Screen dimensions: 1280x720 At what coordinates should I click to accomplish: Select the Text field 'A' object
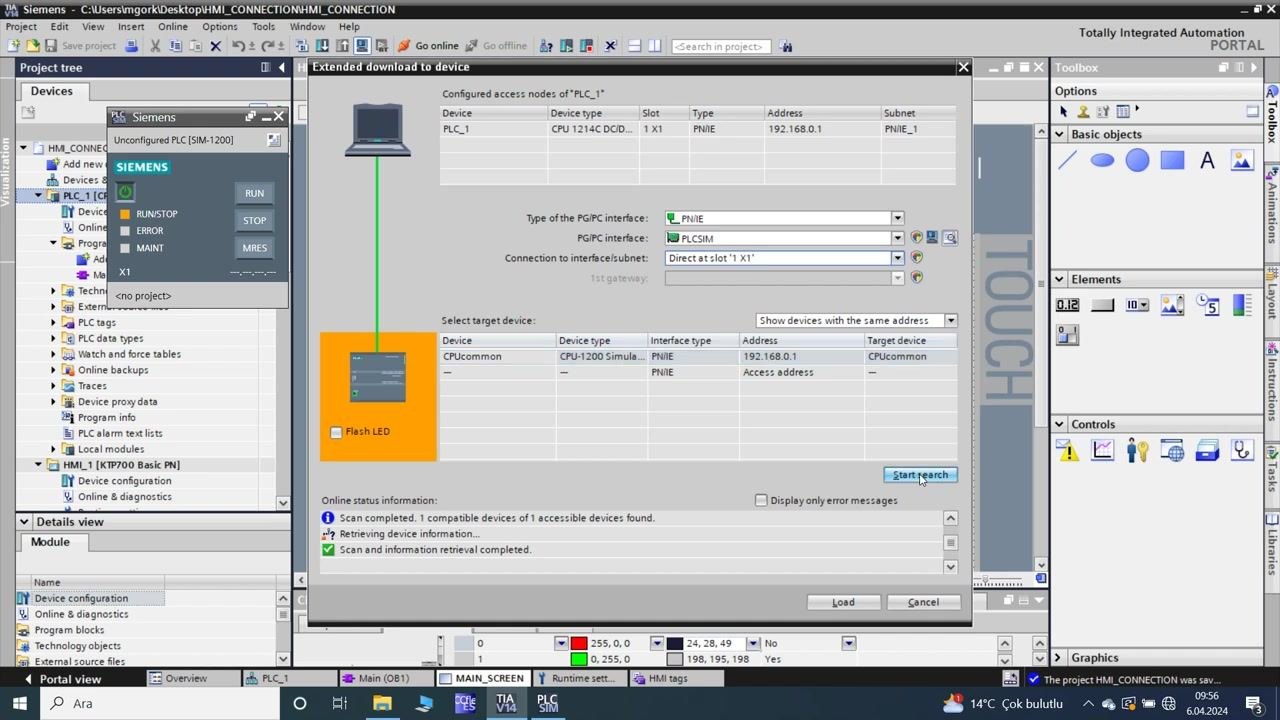[x=1207, y=160]
